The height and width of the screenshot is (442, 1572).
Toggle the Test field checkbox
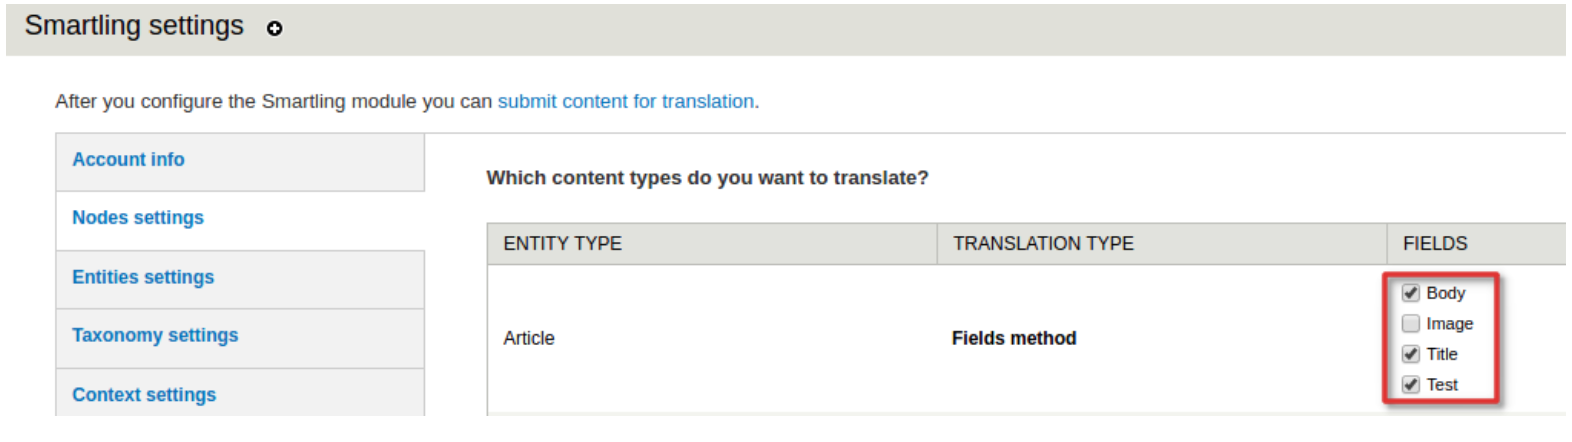[1410, 384]
